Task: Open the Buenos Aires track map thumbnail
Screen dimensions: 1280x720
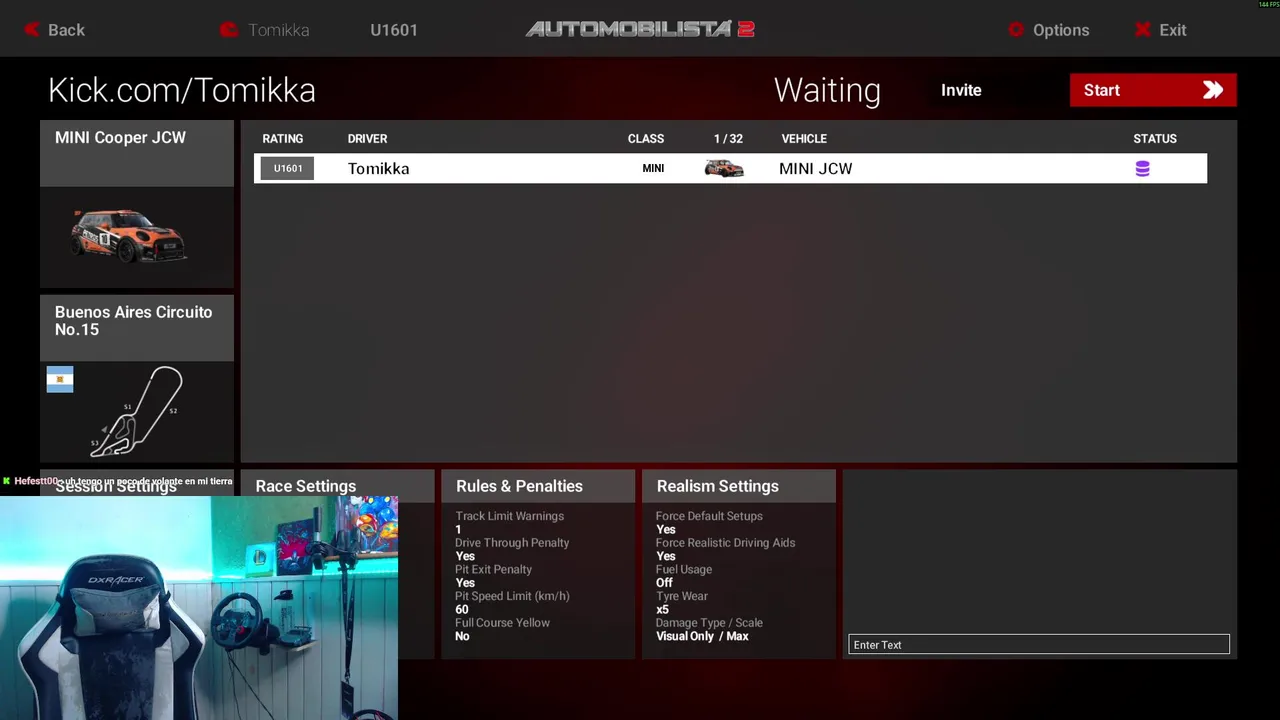Action: (137, 411)
